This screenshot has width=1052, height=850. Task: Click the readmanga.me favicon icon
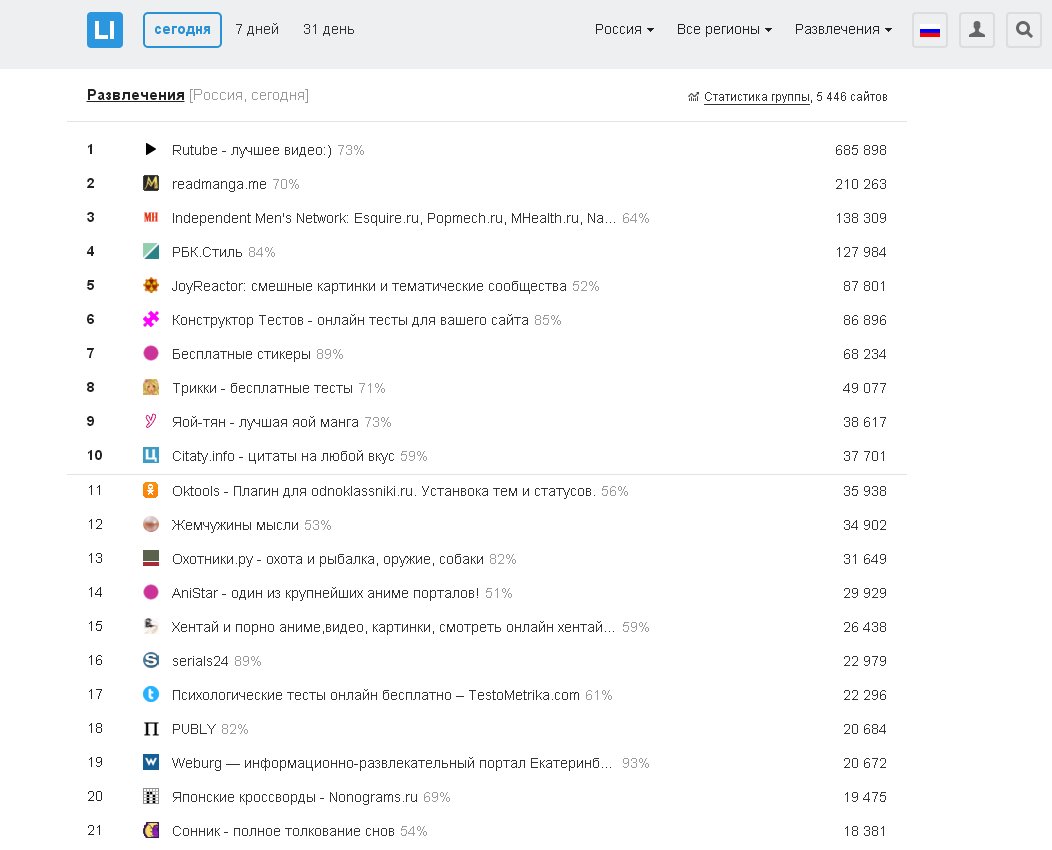click(151, 184)
